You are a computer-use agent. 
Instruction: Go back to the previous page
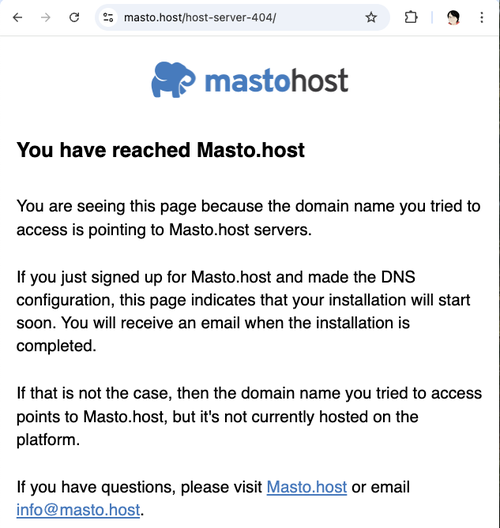point(18,17)
